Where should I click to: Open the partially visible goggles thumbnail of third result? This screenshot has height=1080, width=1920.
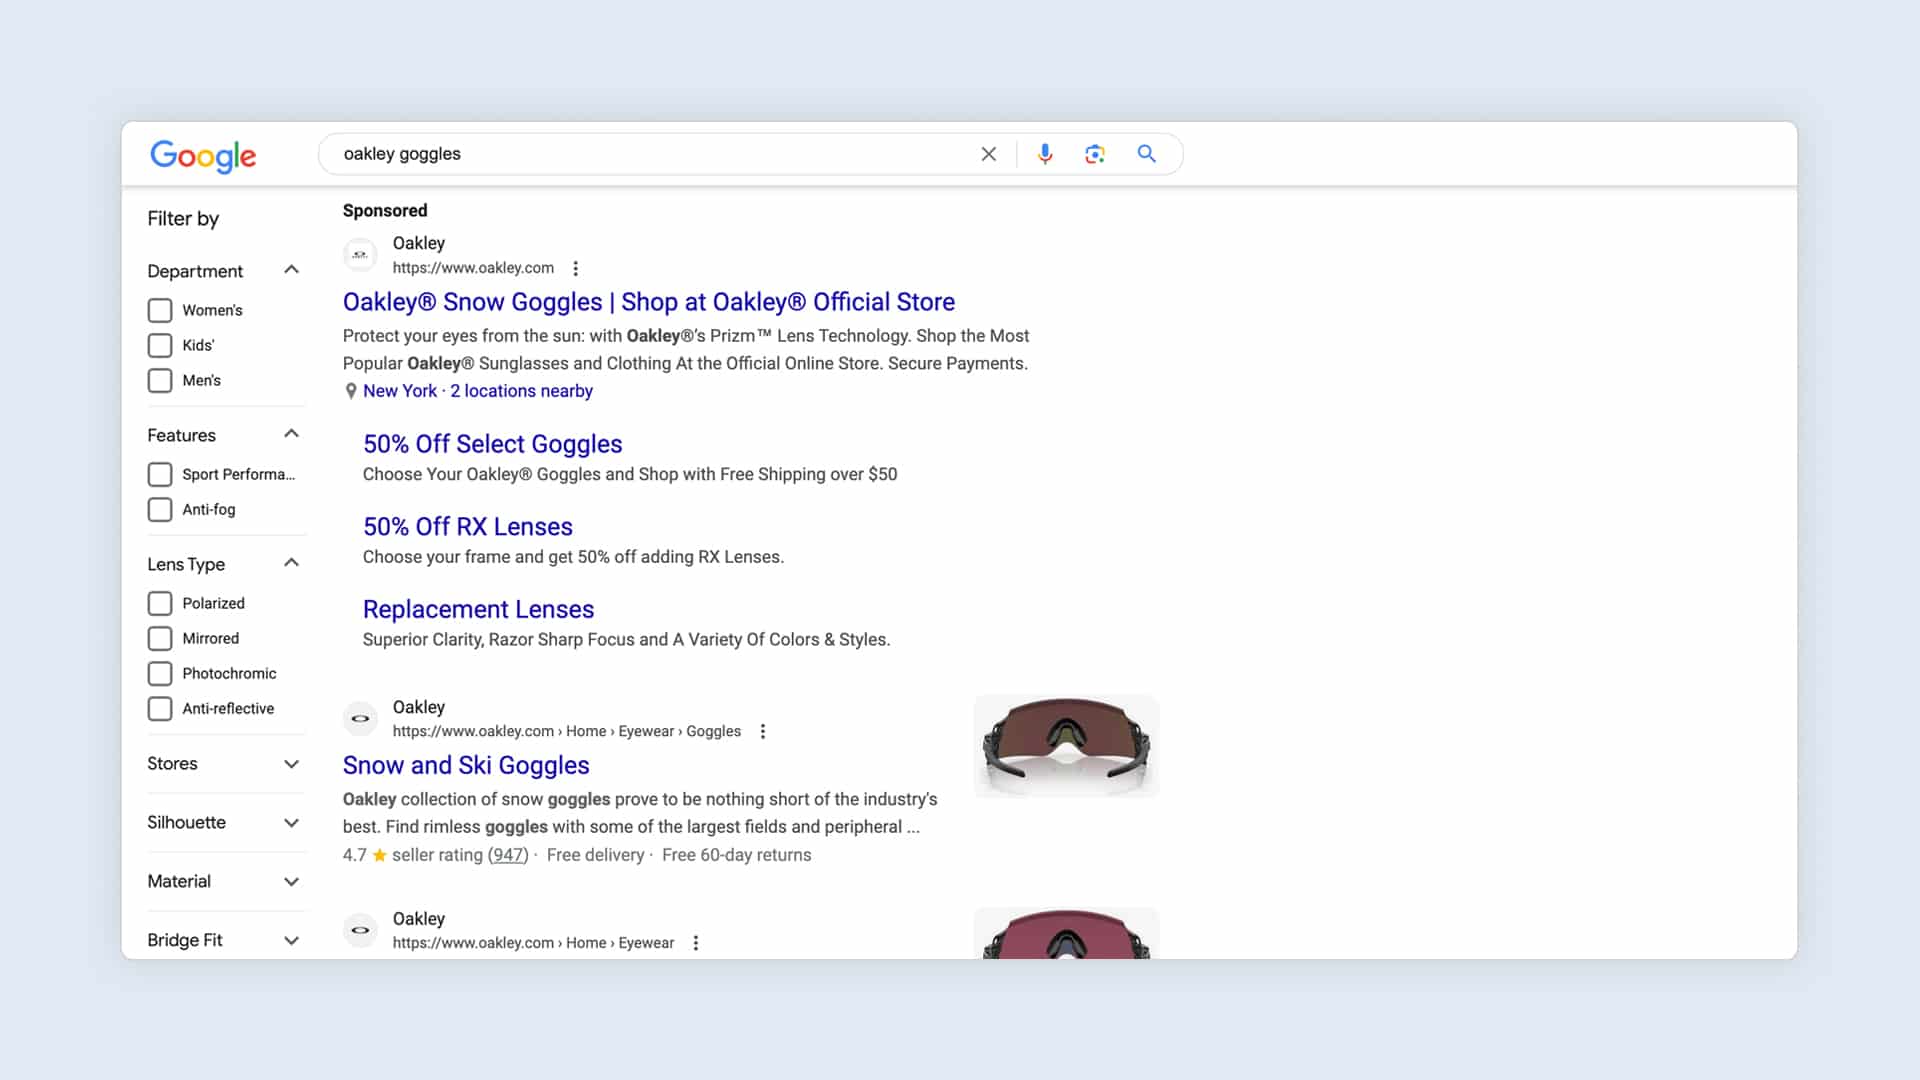[1066, 933]
